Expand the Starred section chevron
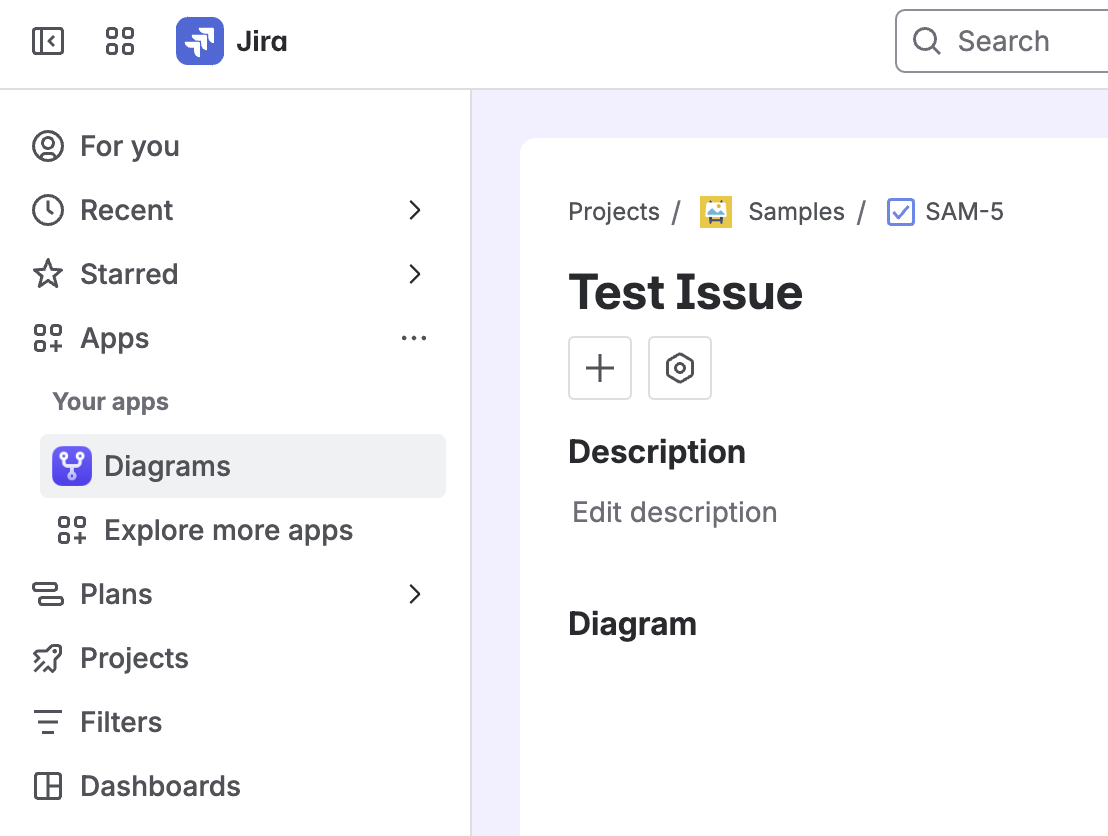1108x836 pixels. 415,274
